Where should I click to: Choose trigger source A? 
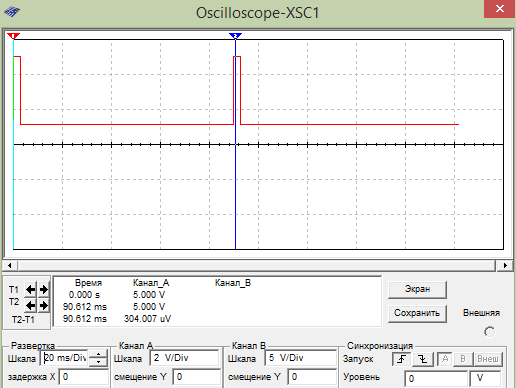(445, 359)
